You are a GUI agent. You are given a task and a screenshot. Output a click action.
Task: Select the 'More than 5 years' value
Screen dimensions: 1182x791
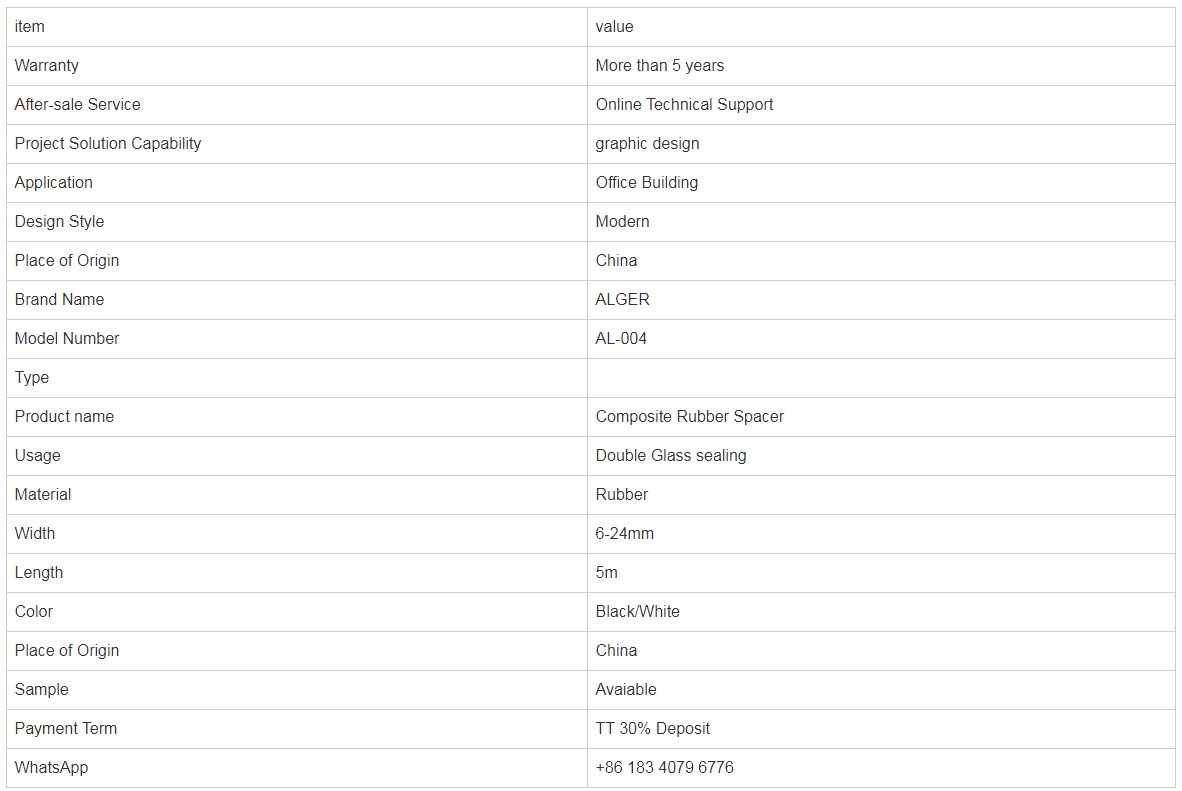click(x=660, y=66)
